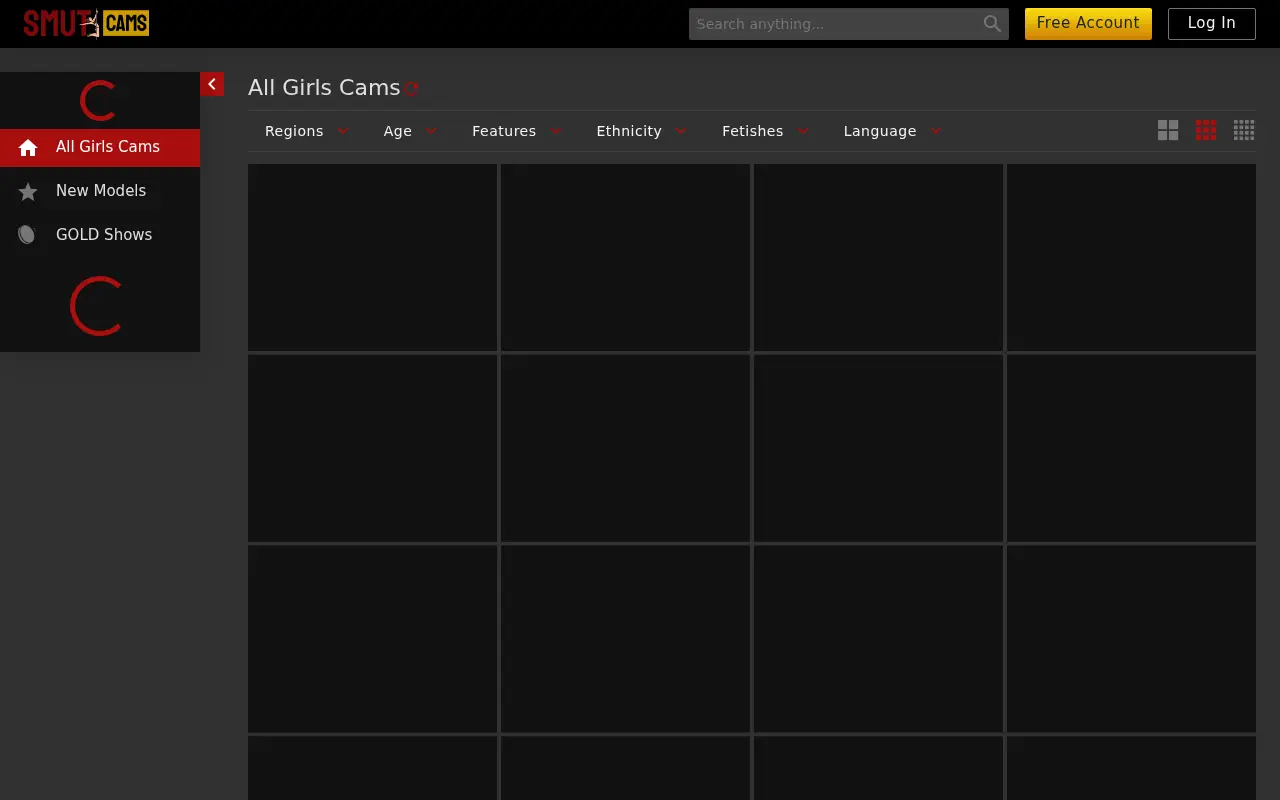Open the Ethnicity filter dropdown
The height and width of the screenshot is (800, 1280).
tap(641, 131)
